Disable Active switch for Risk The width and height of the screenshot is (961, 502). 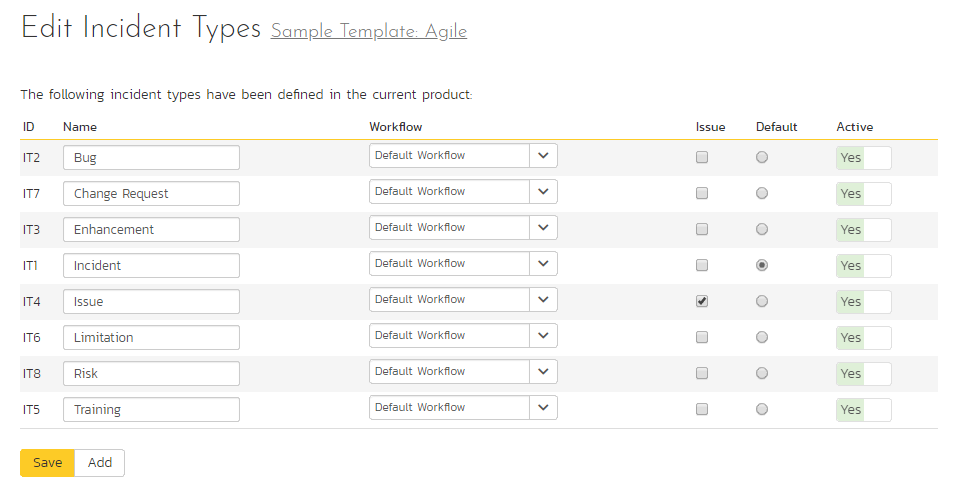click(864, 373)
